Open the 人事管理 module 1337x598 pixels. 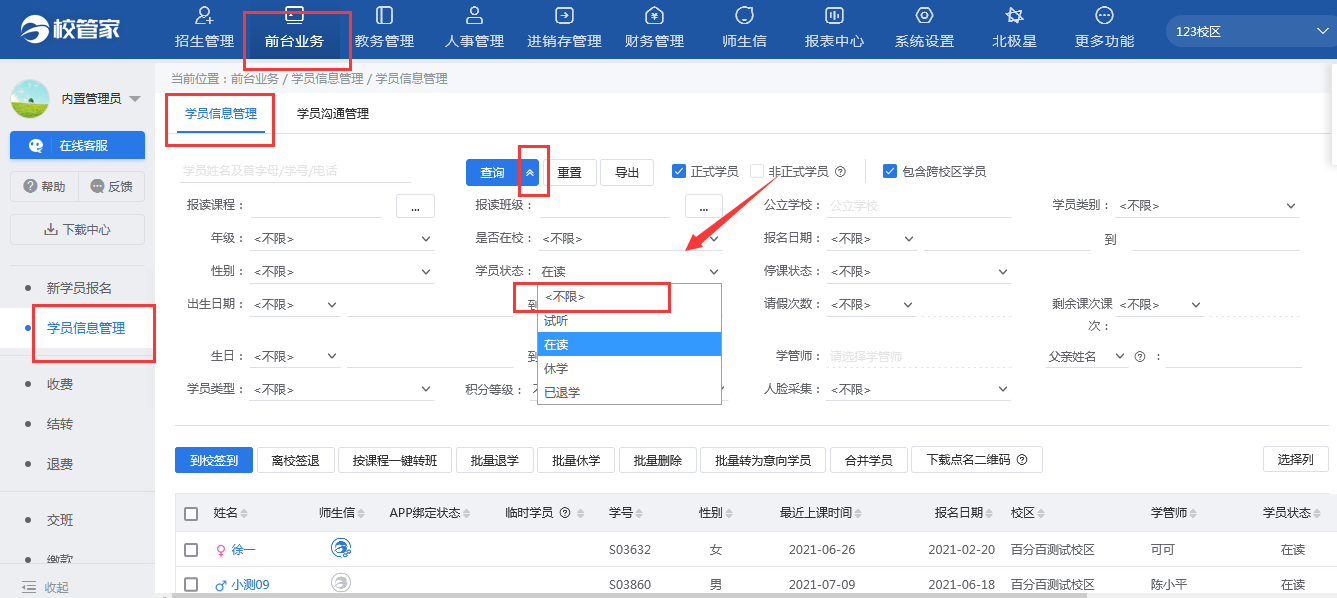[474, 28]
